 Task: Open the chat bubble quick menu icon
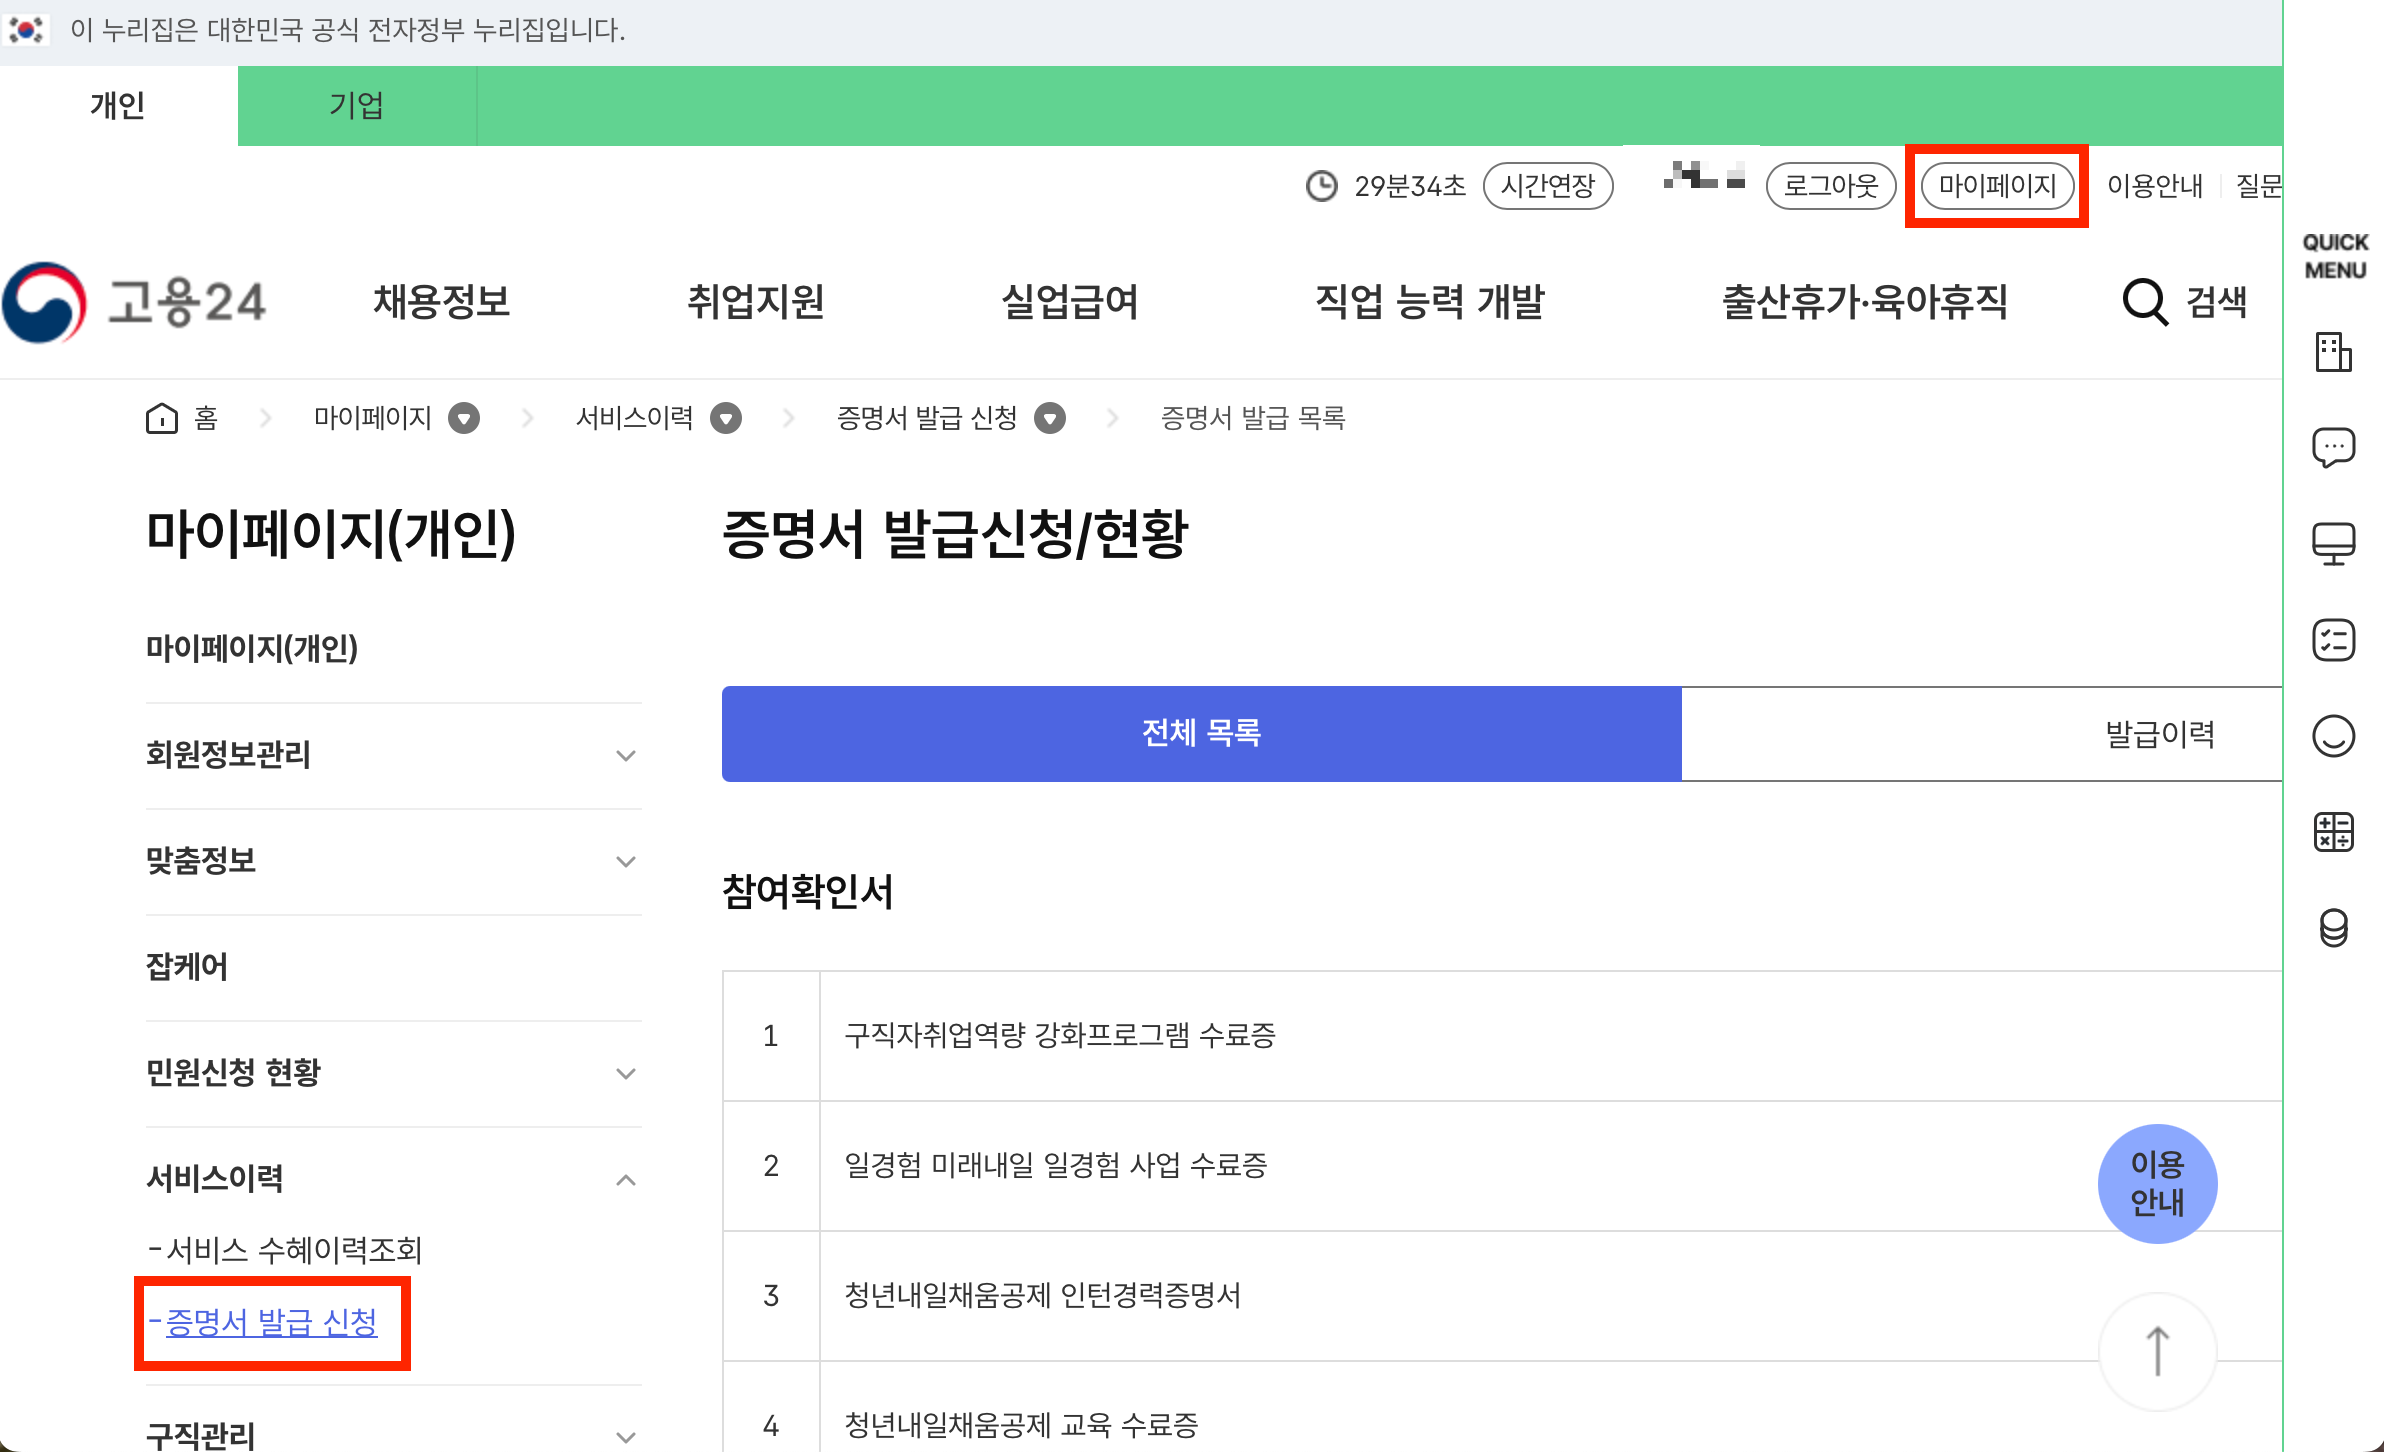click(2333, 447)
